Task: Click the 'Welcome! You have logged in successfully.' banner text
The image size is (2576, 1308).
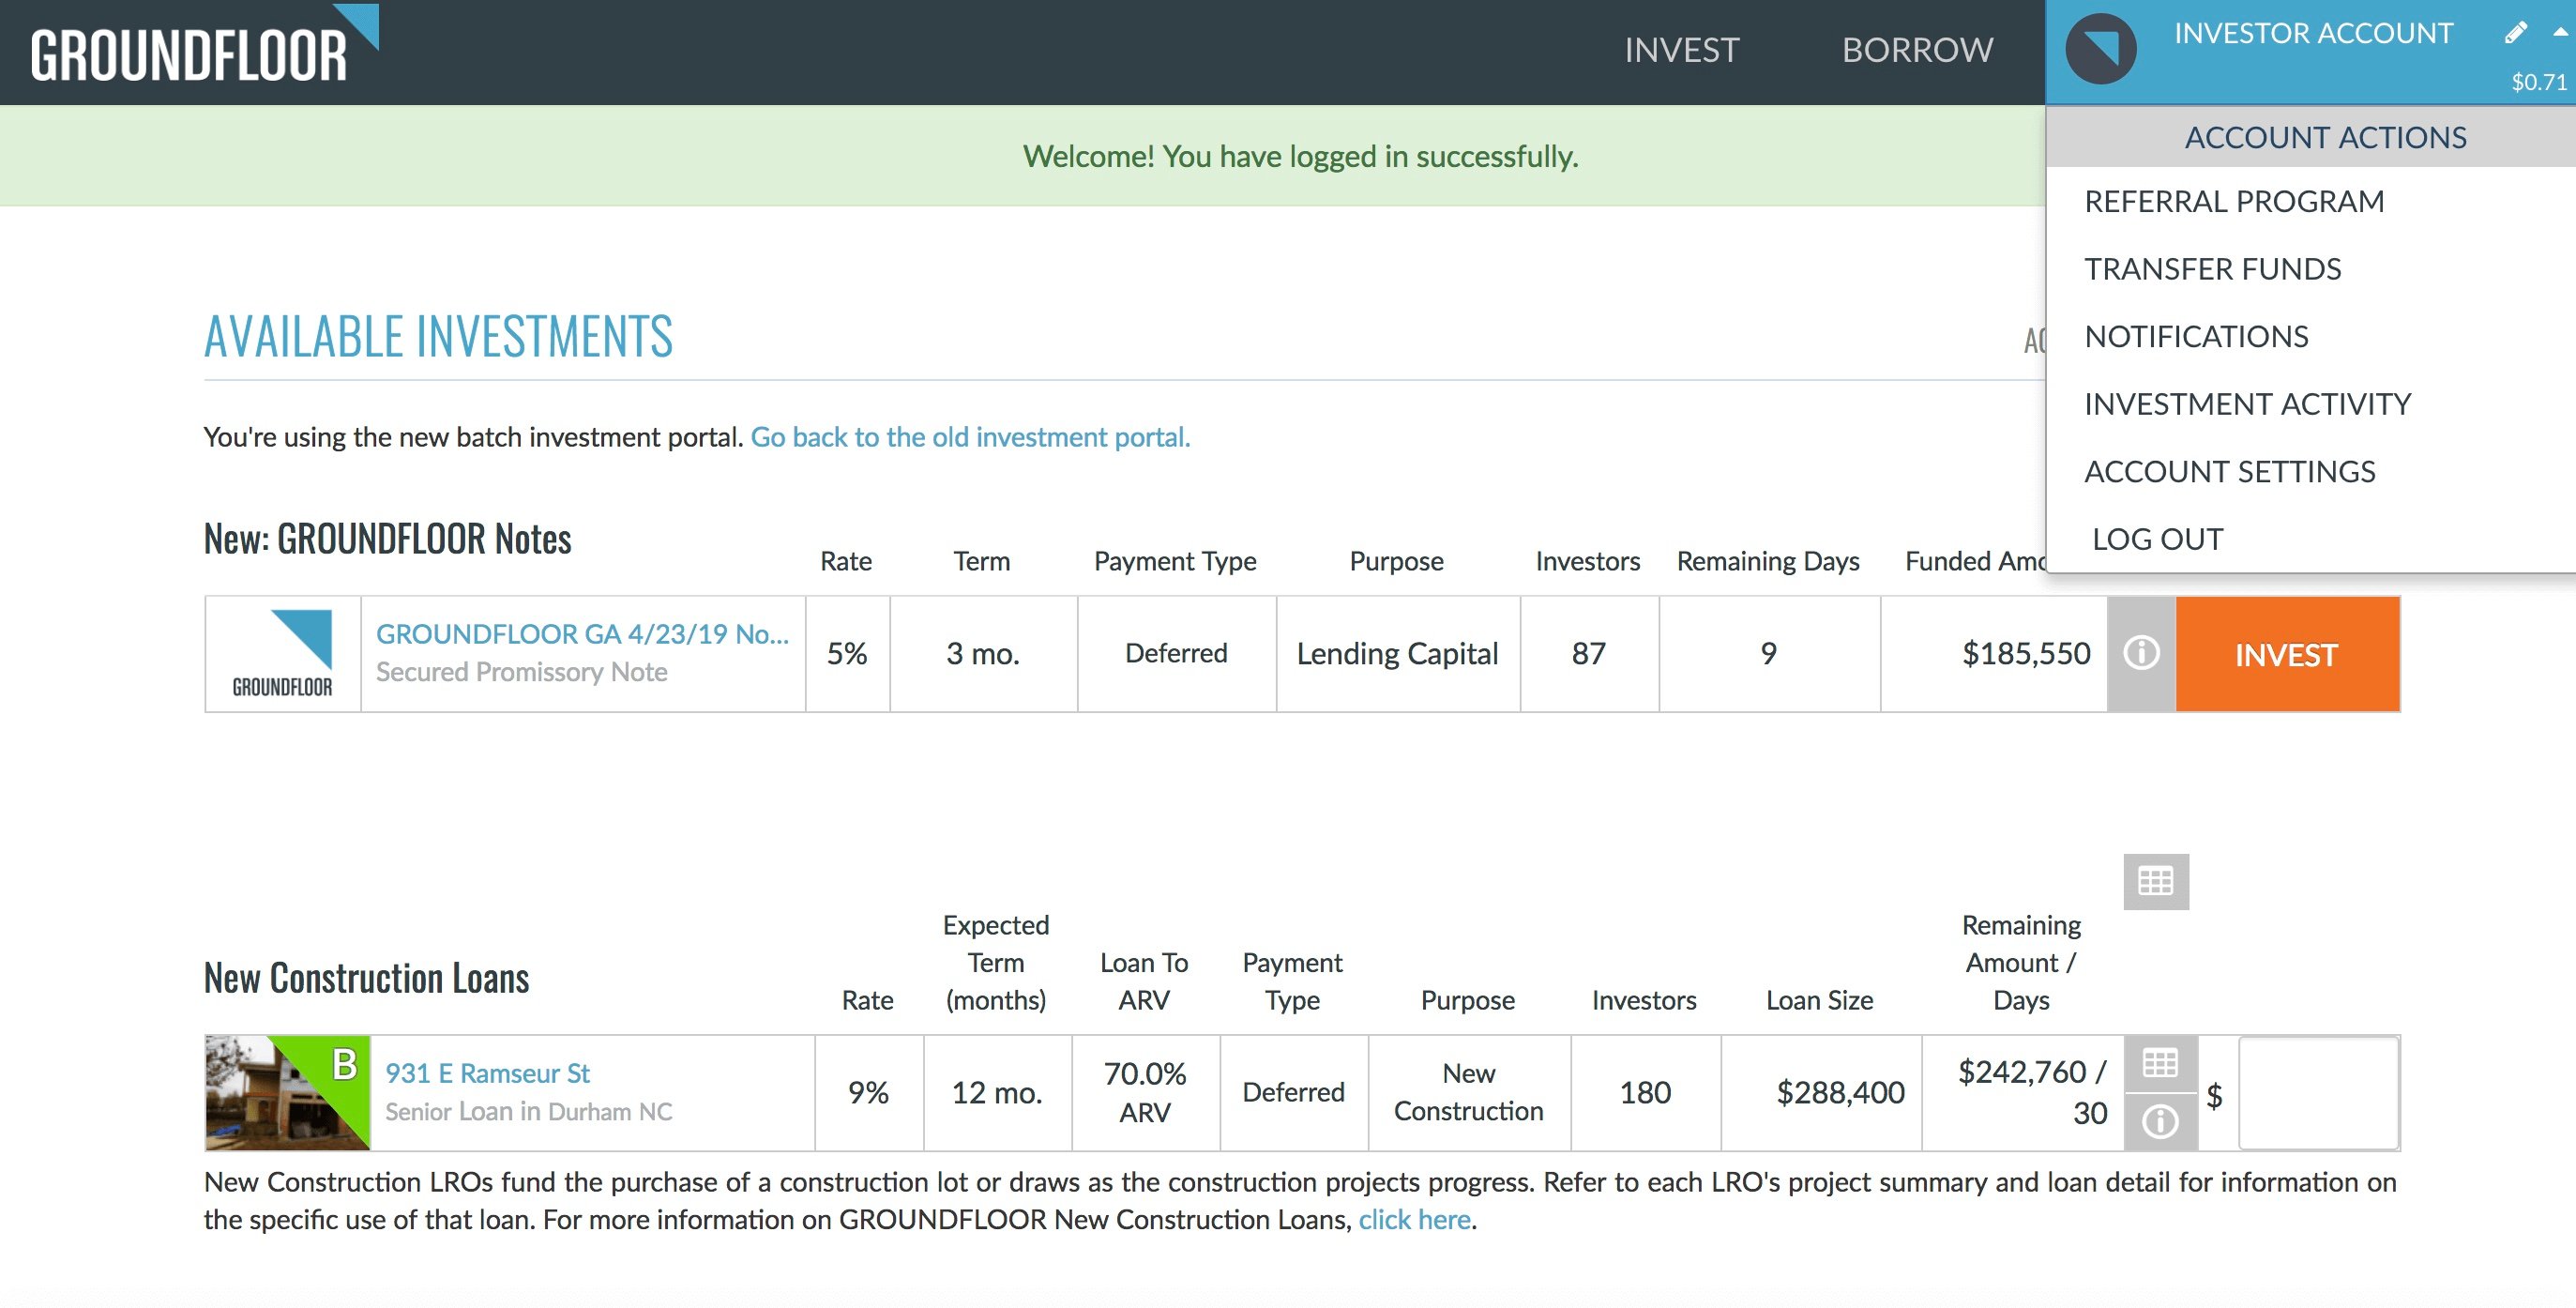Action: point(1300,156)
